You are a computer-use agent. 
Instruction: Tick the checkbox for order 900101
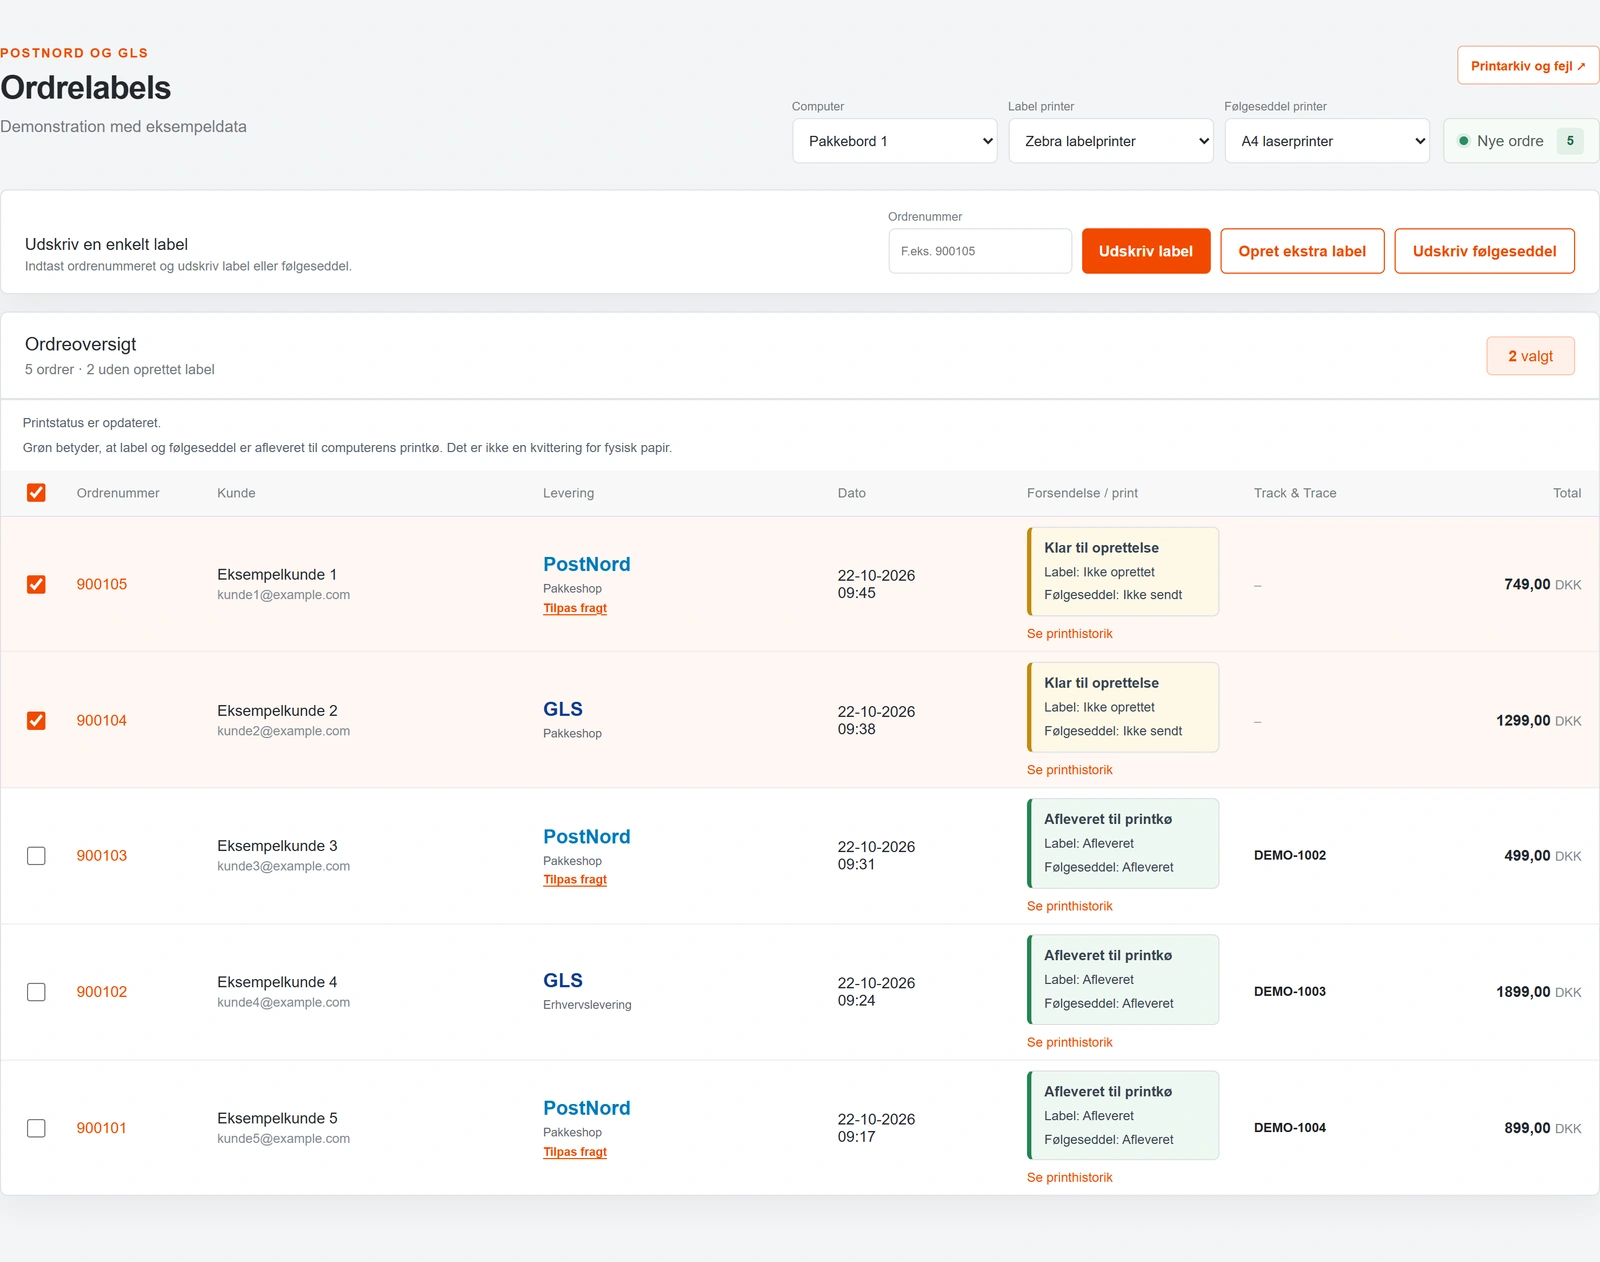[x=36, y=1128]
